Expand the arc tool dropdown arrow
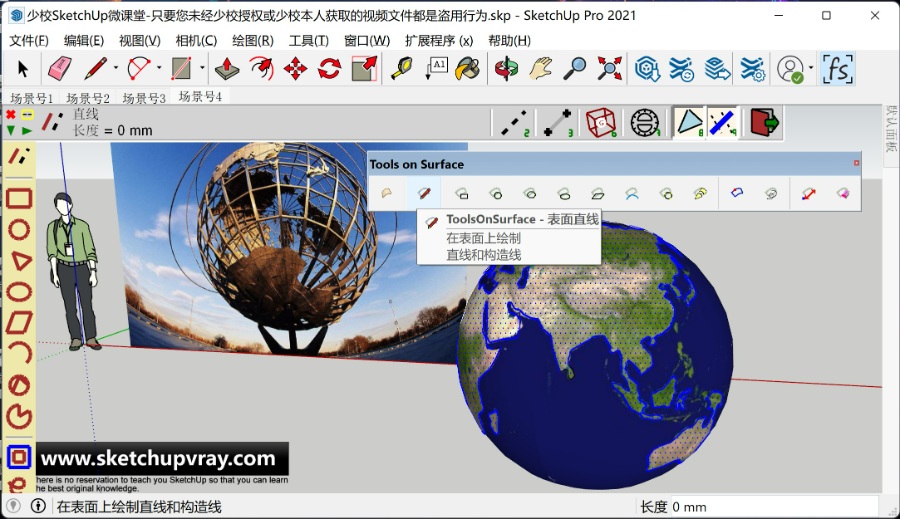Screen dimensions: 900x519 coord(159,68)
